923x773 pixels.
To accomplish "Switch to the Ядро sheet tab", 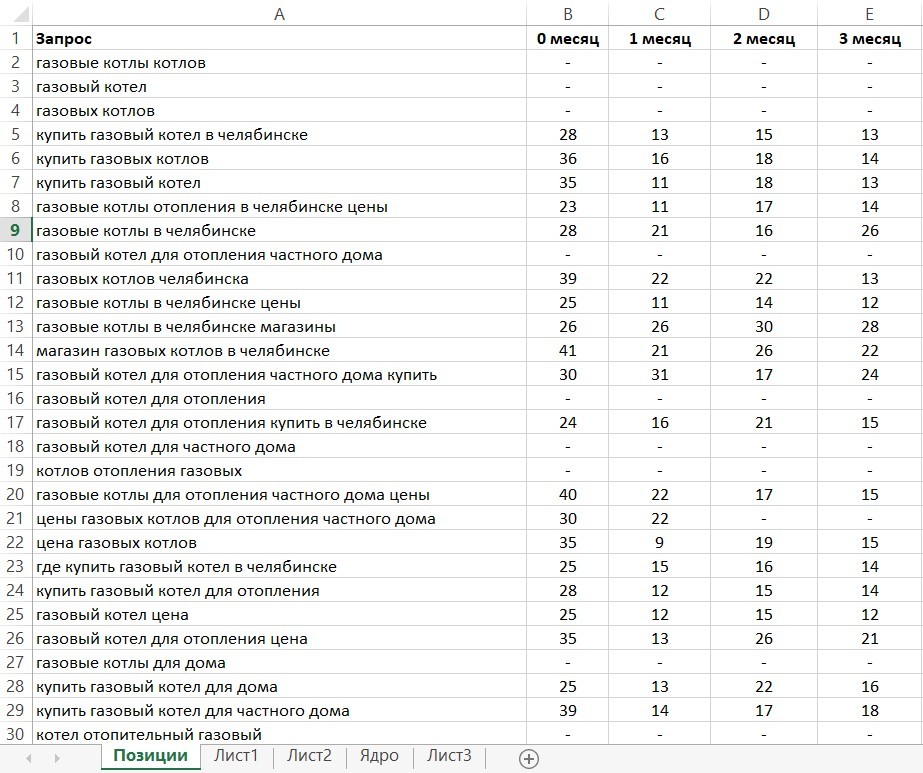I will coord(379,756).
